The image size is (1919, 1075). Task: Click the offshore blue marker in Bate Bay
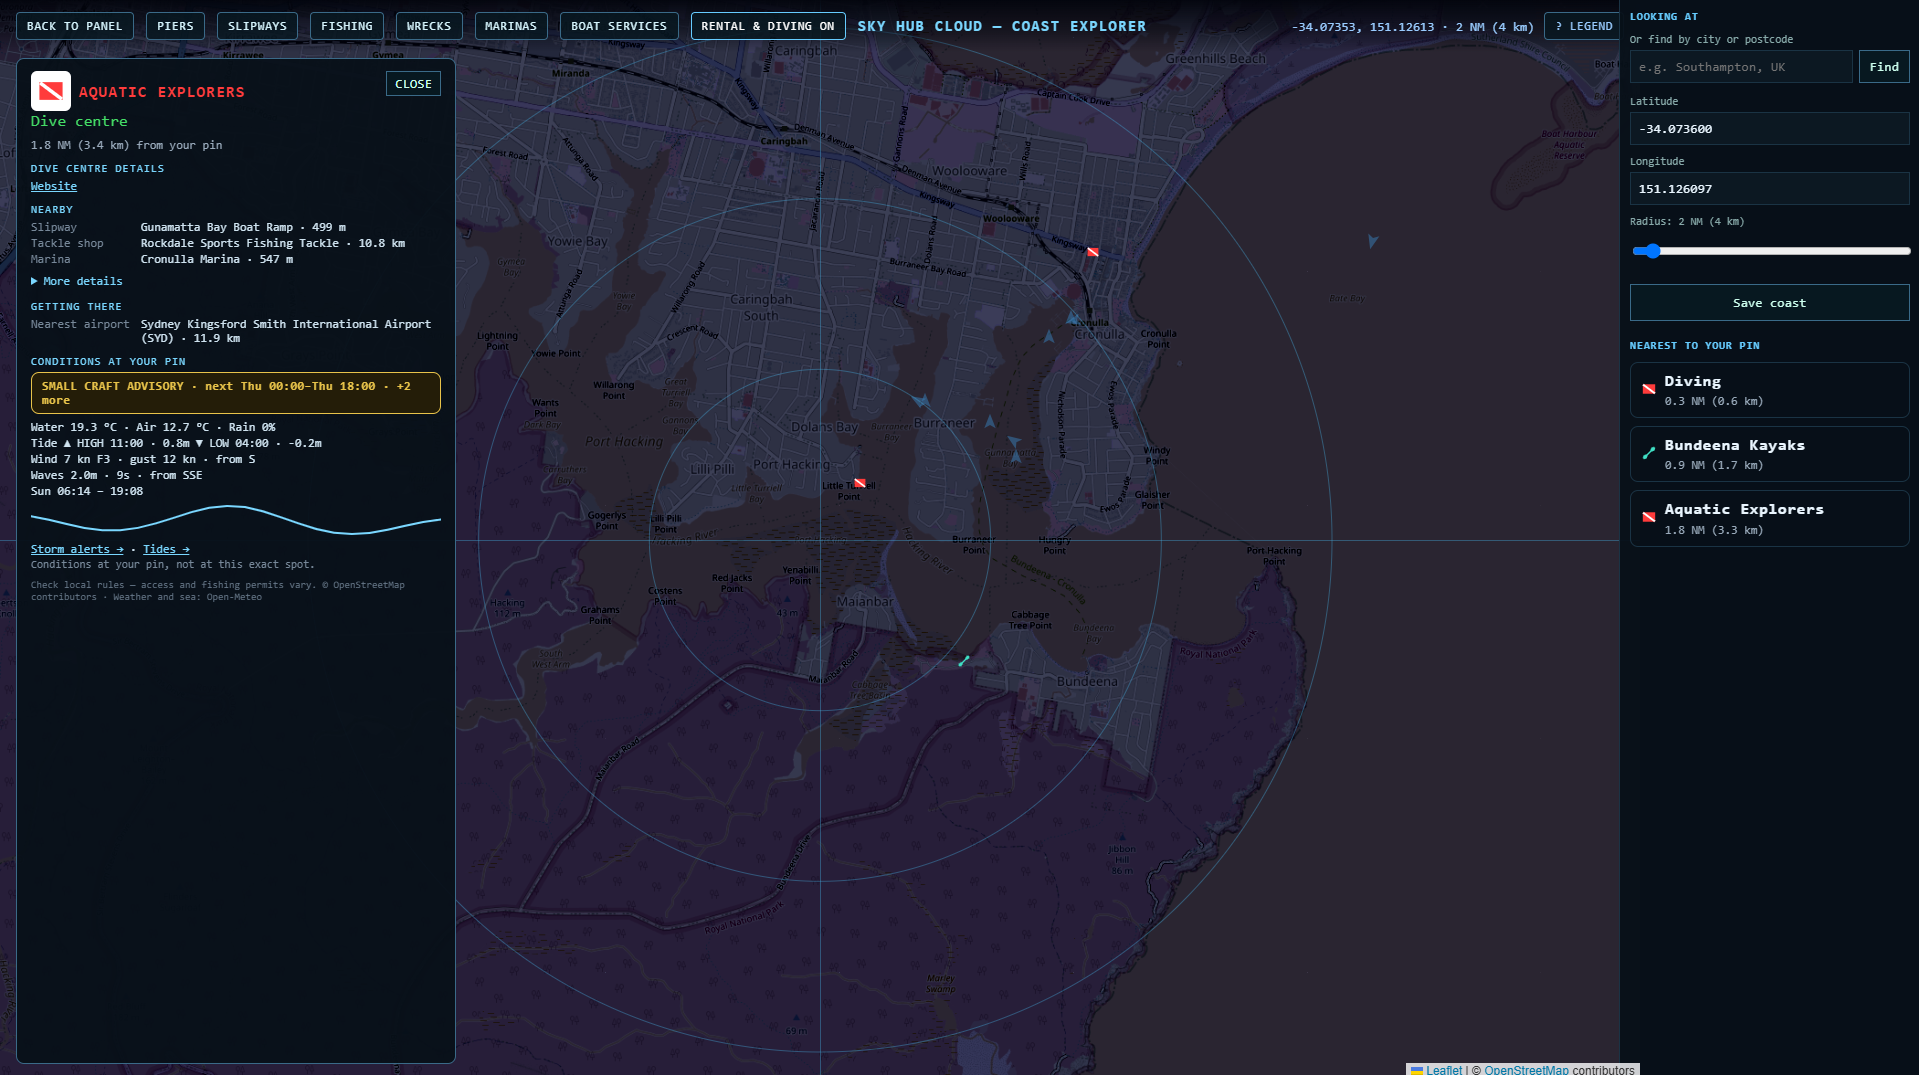[x=1373, y=241]
